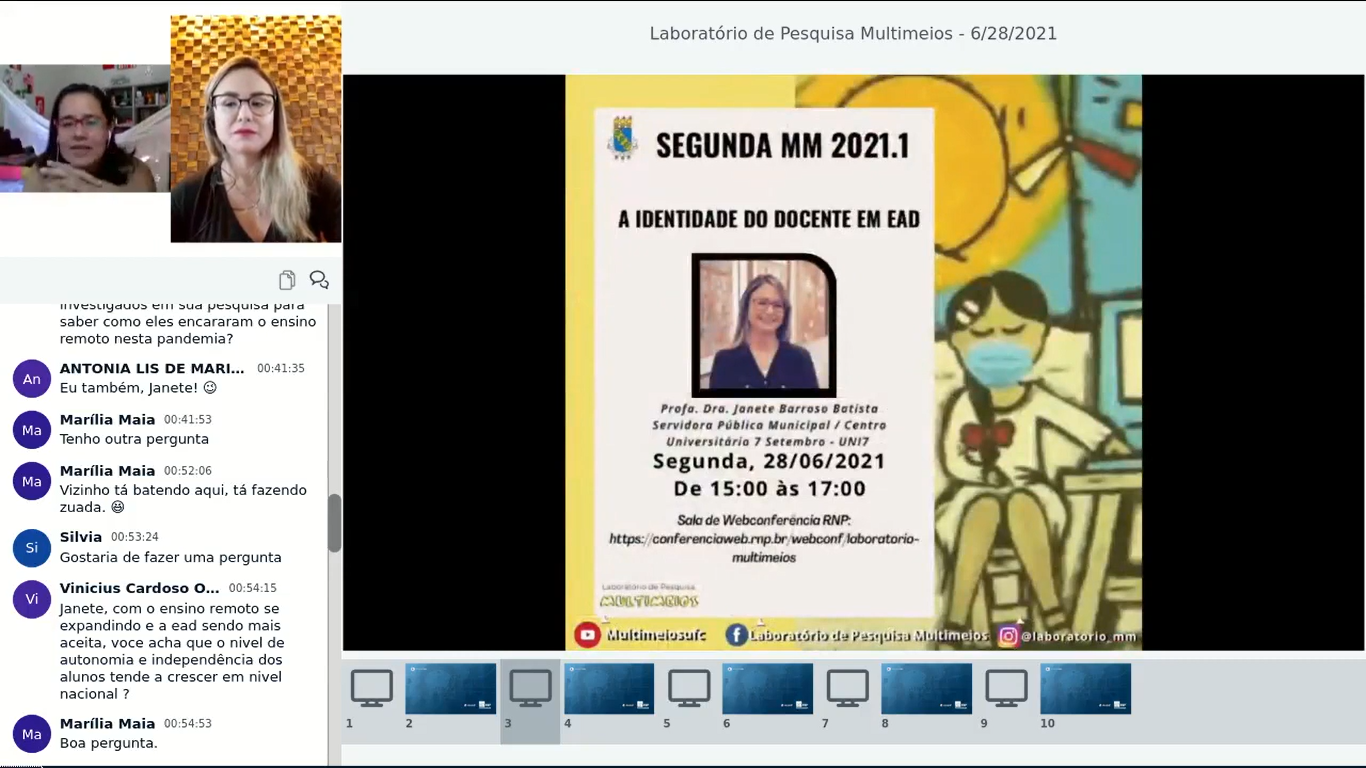Click the 'Boa pergunta.' chat message
Image resolution: width=1366 pixels, height=768 pixels.
109,743
